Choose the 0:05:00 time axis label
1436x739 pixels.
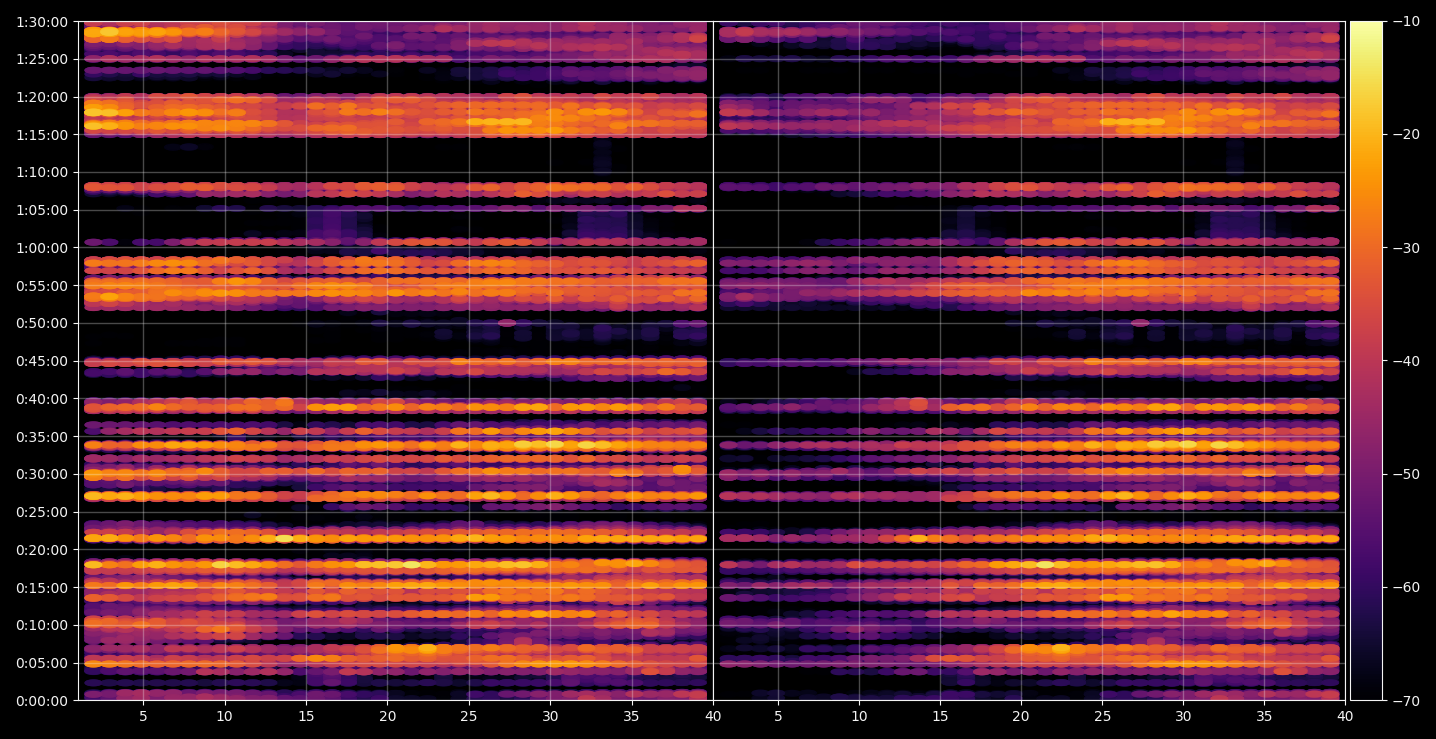tap(42, 663)
